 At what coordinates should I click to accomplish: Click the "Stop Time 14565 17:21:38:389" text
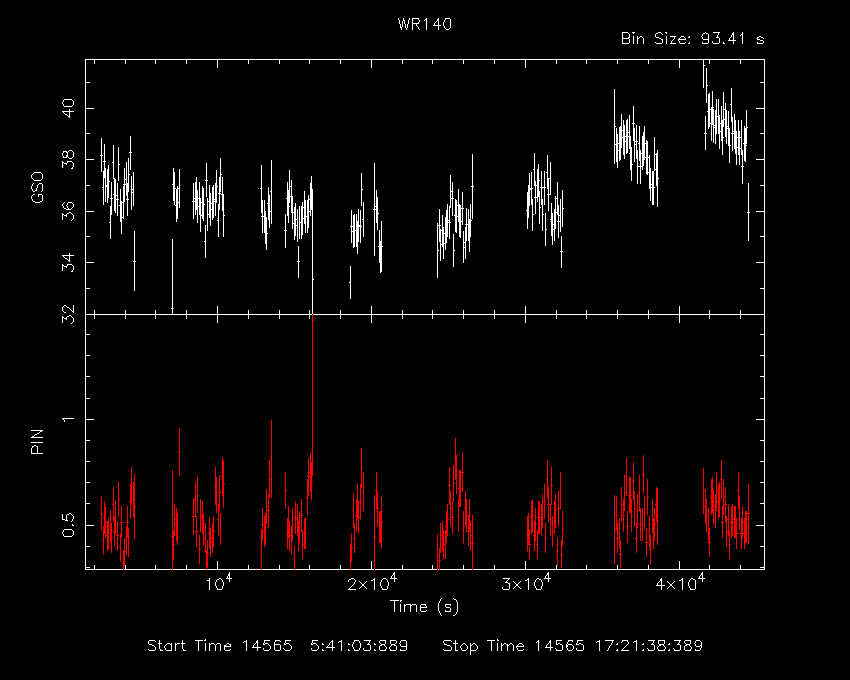[572, 646]
